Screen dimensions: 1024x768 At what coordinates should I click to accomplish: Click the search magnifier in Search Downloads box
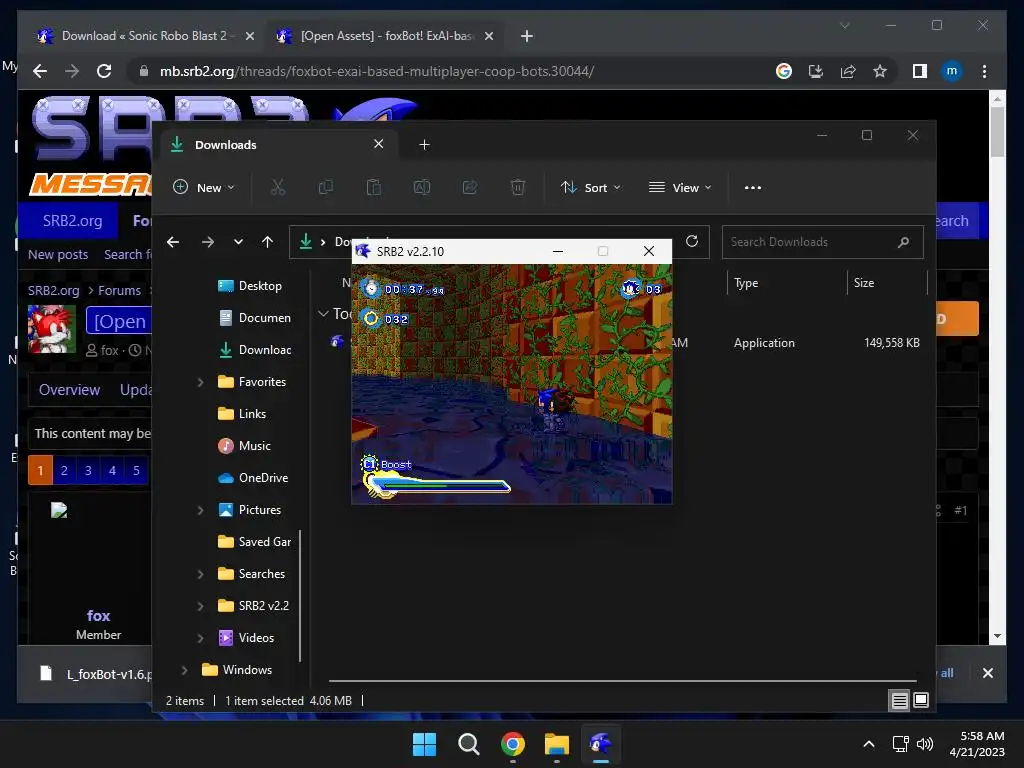coord(904,242)
